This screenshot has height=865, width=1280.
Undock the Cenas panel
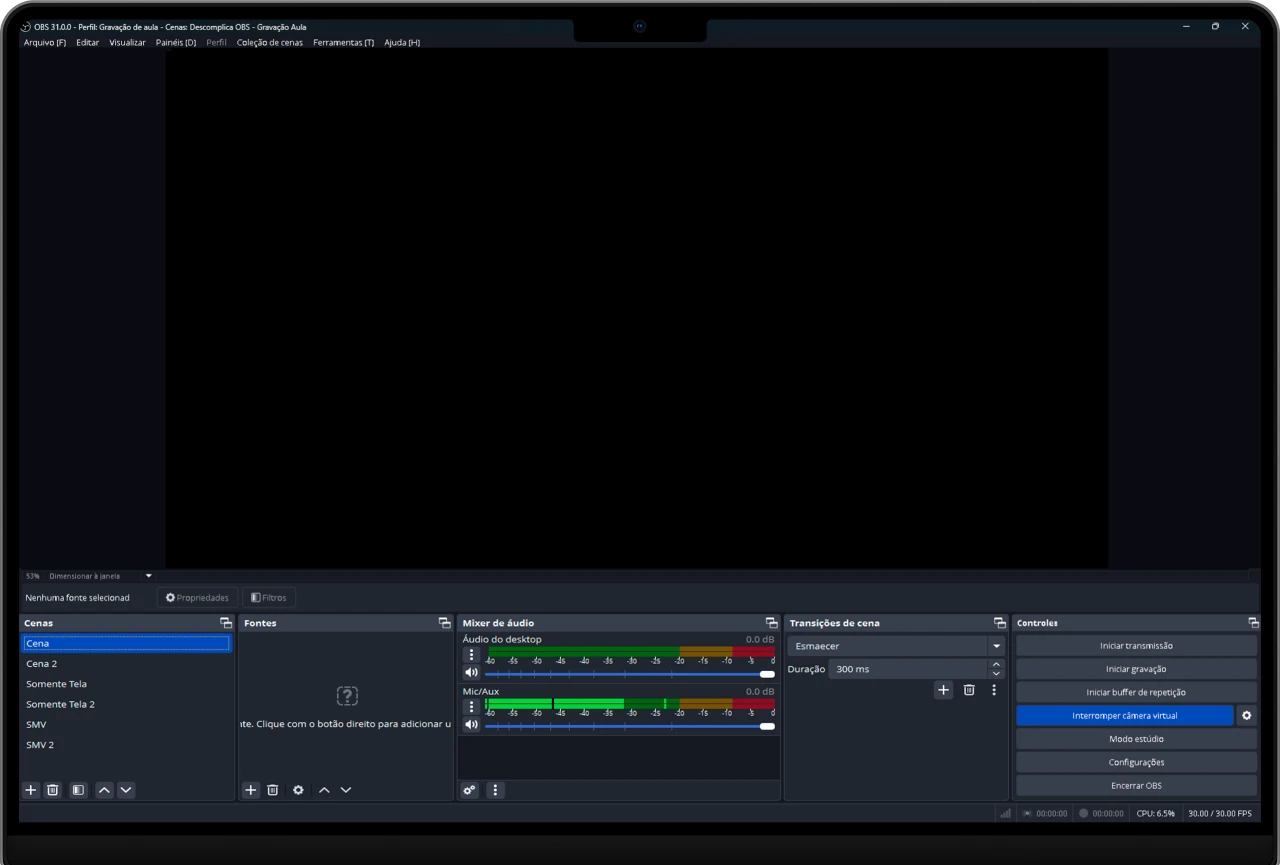[x=226, y=623]
